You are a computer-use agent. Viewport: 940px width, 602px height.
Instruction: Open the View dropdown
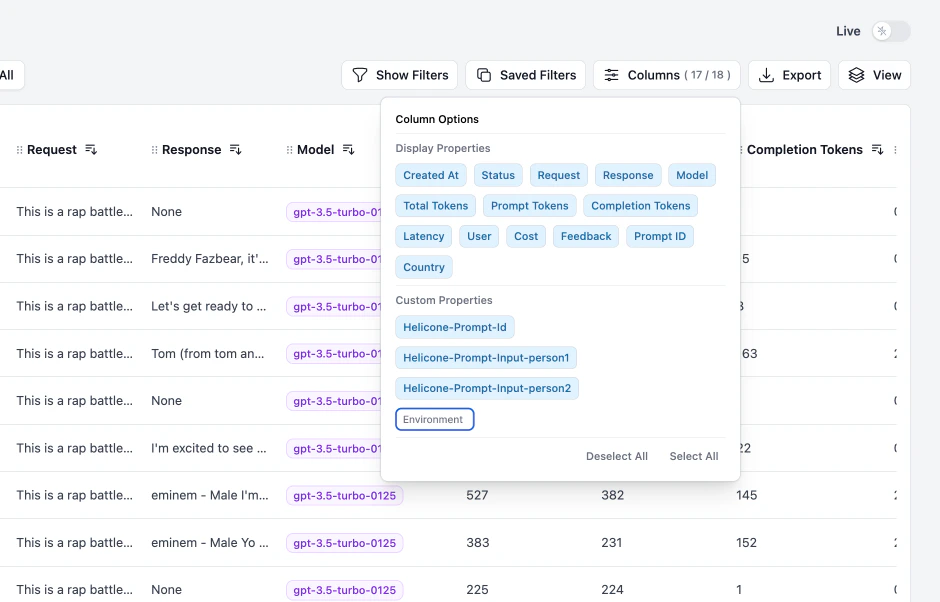[x=874, y=74]
